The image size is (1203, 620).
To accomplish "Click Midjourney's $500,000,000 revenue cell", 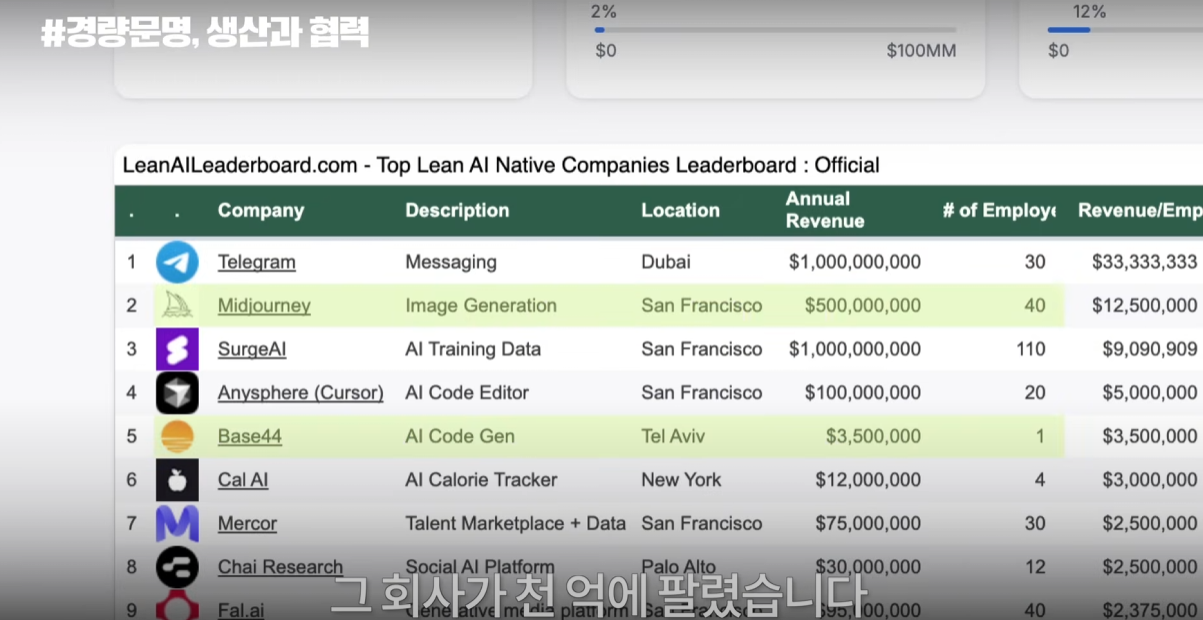I will 863,306.
